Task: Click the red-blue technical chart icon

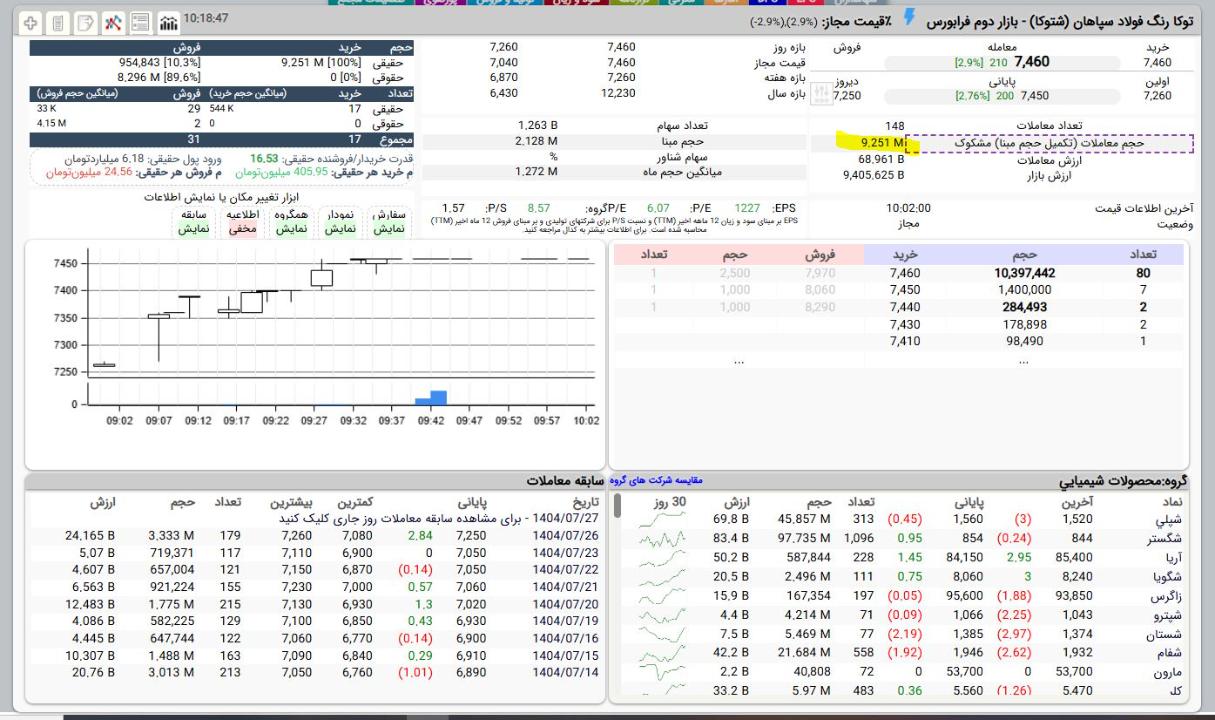Action: click(113, 22)
